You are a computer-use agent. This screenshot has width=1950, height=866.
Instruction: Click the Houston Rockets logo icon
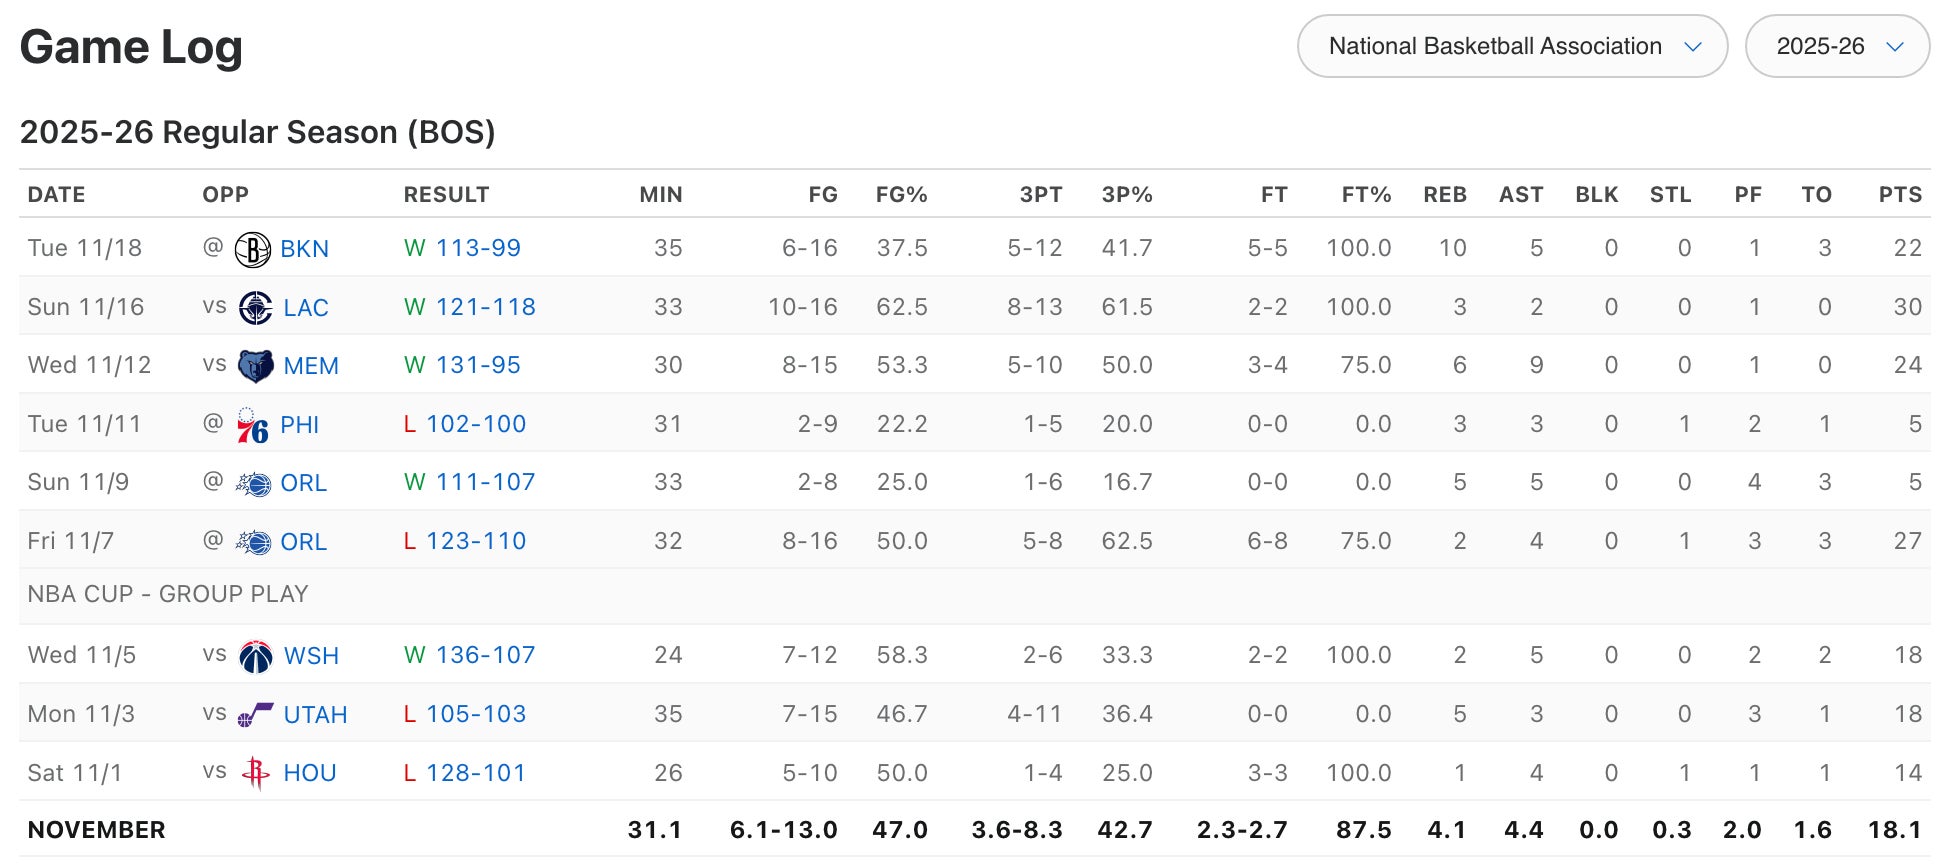[x=255, y=773]
